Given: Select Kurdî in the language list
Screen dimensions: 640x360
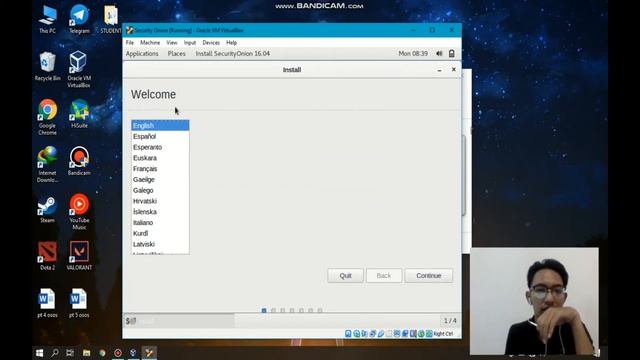Looking at the screenshot, I should [x=160, y=233].
